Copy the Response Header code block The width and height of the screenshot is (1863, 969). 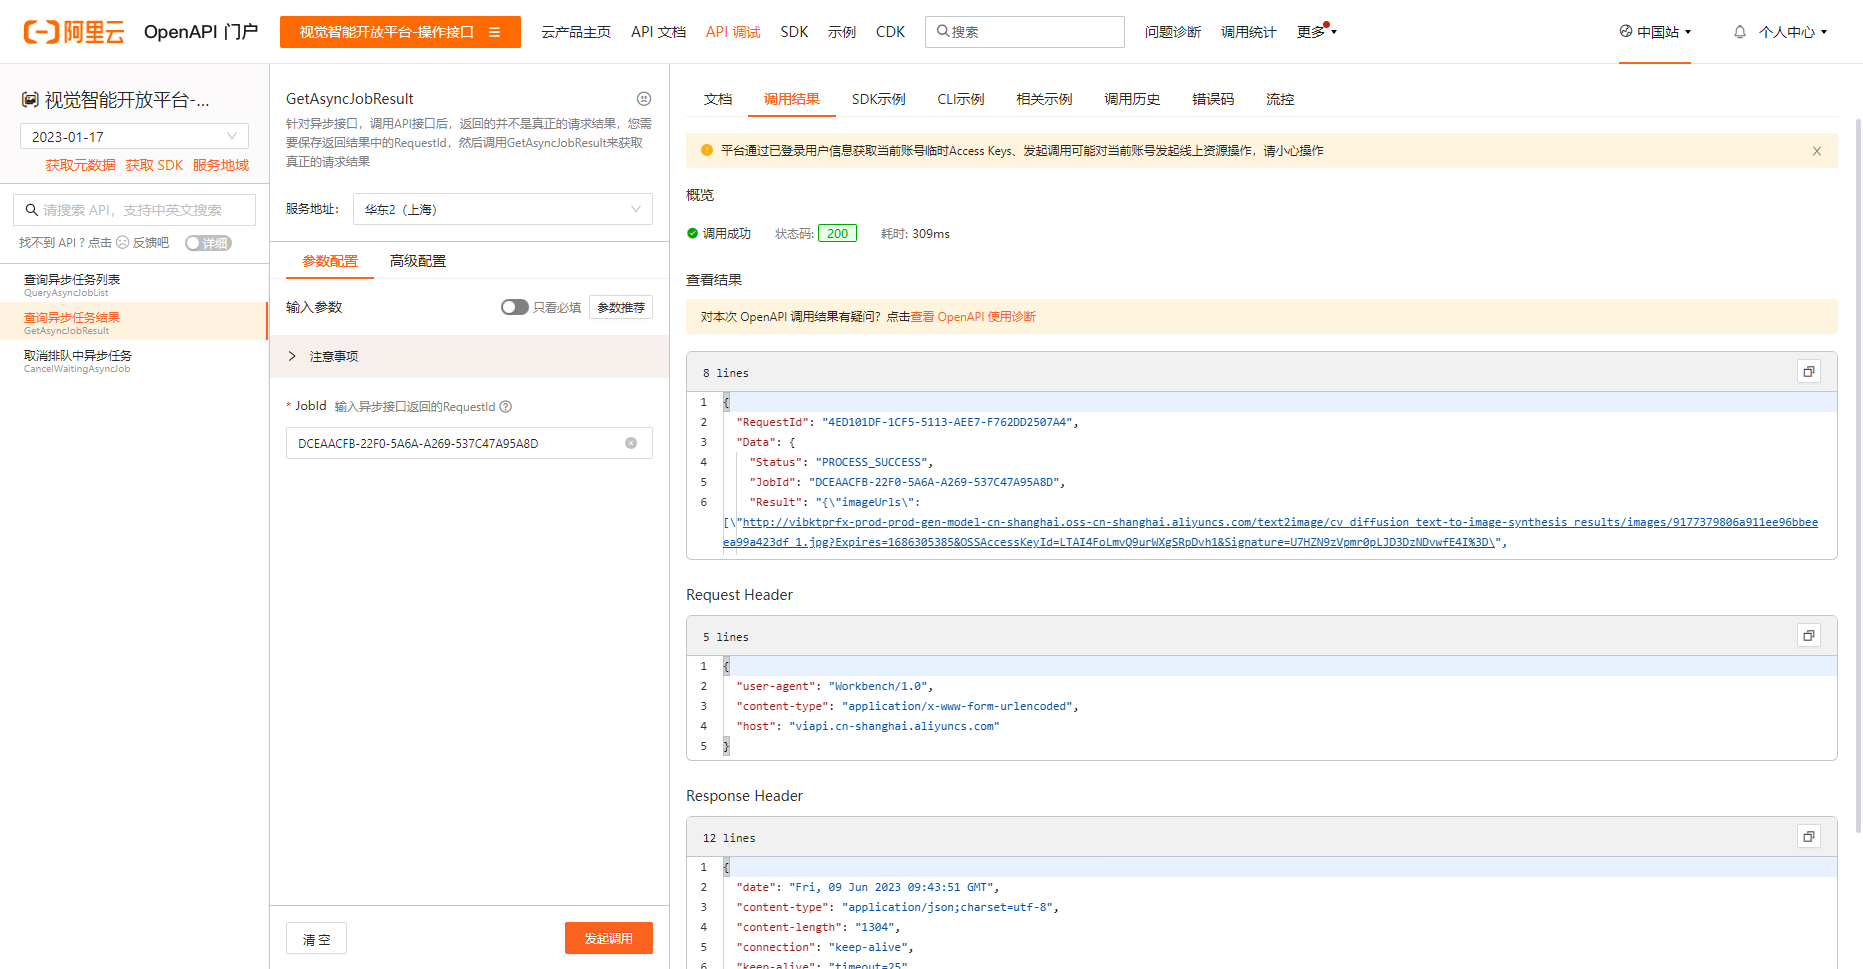point(1808,837)
